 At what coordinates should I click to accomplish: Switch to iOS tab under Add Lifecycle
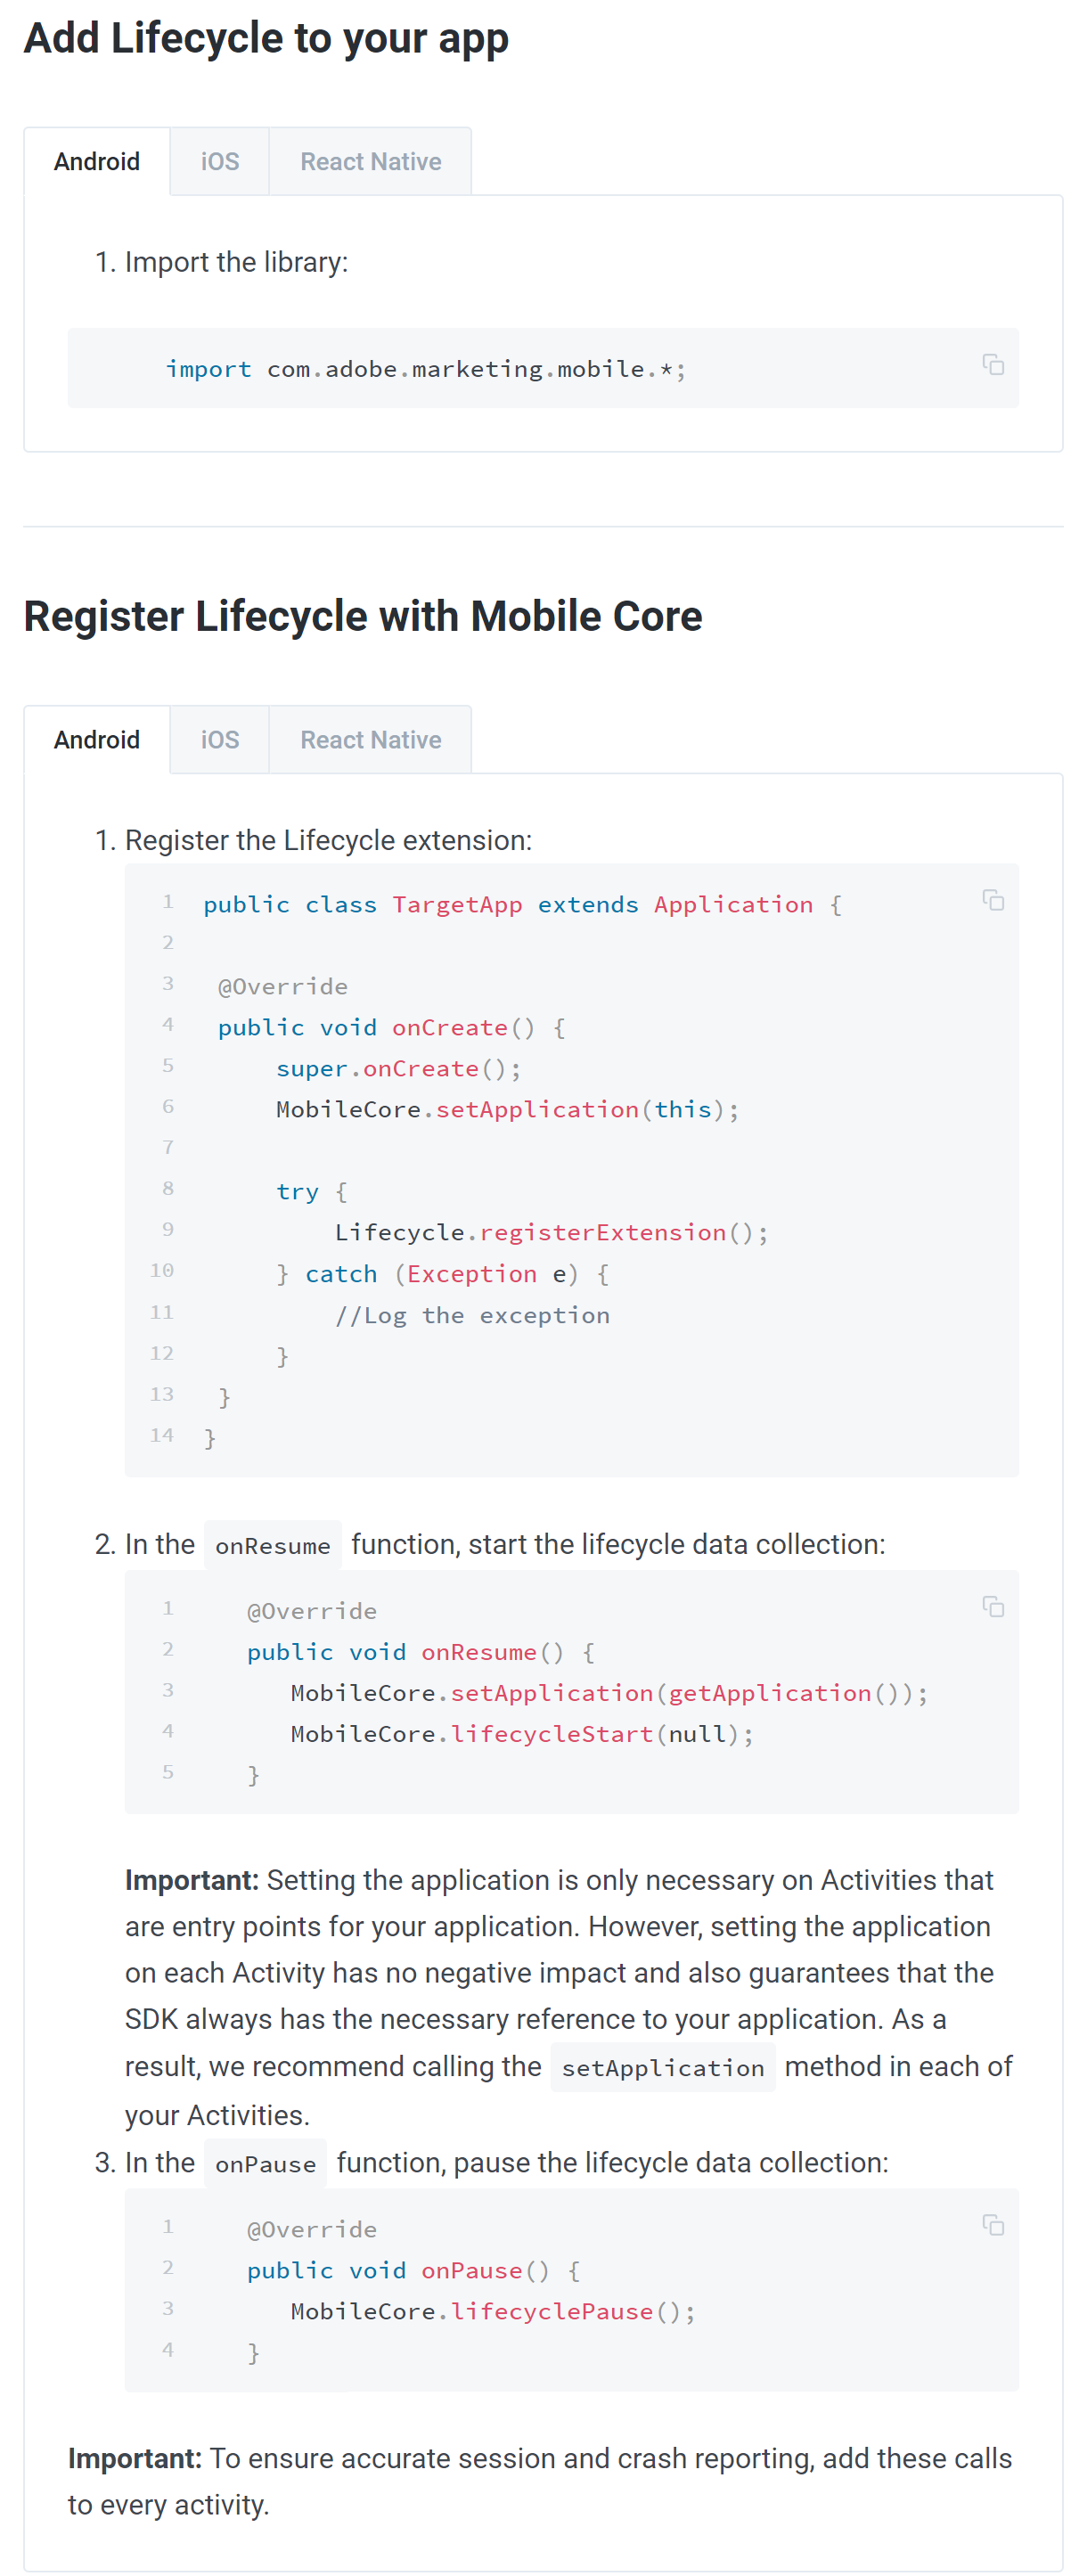pyautogui.click(x=220, y=162)
